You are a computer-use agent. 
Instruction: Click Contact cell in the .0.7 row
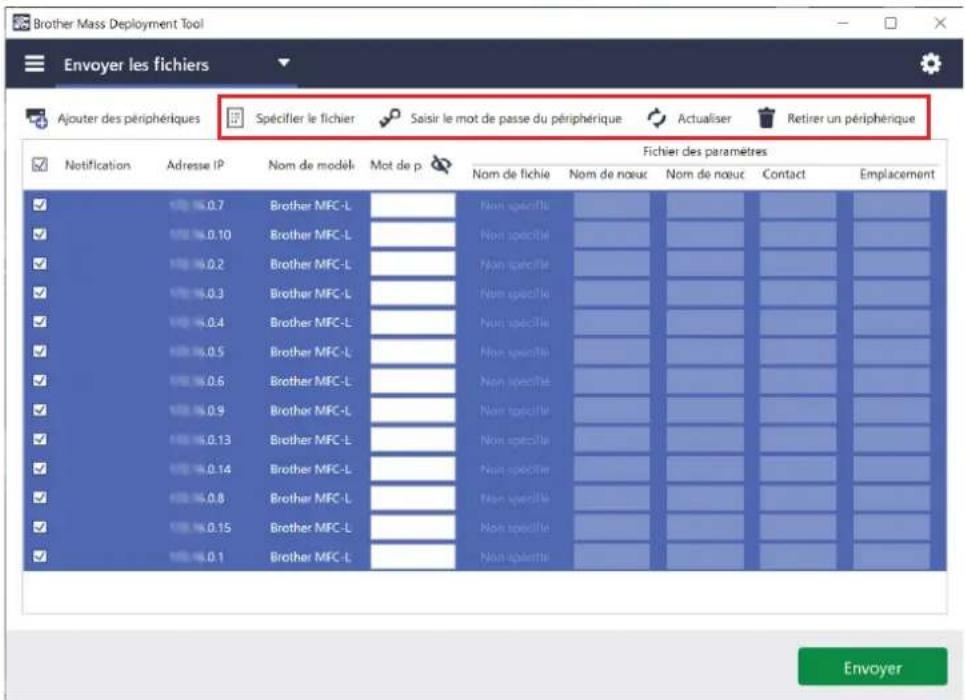pyautogui.click(x=798, y=206)
